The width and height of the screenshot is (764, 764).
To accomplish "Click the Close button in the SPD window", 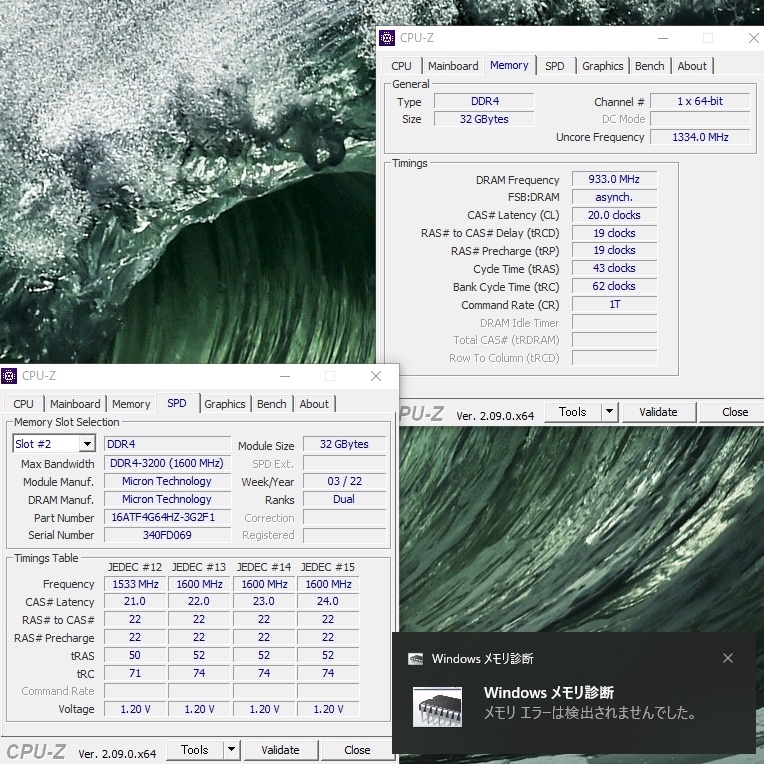I will [357, 750].
